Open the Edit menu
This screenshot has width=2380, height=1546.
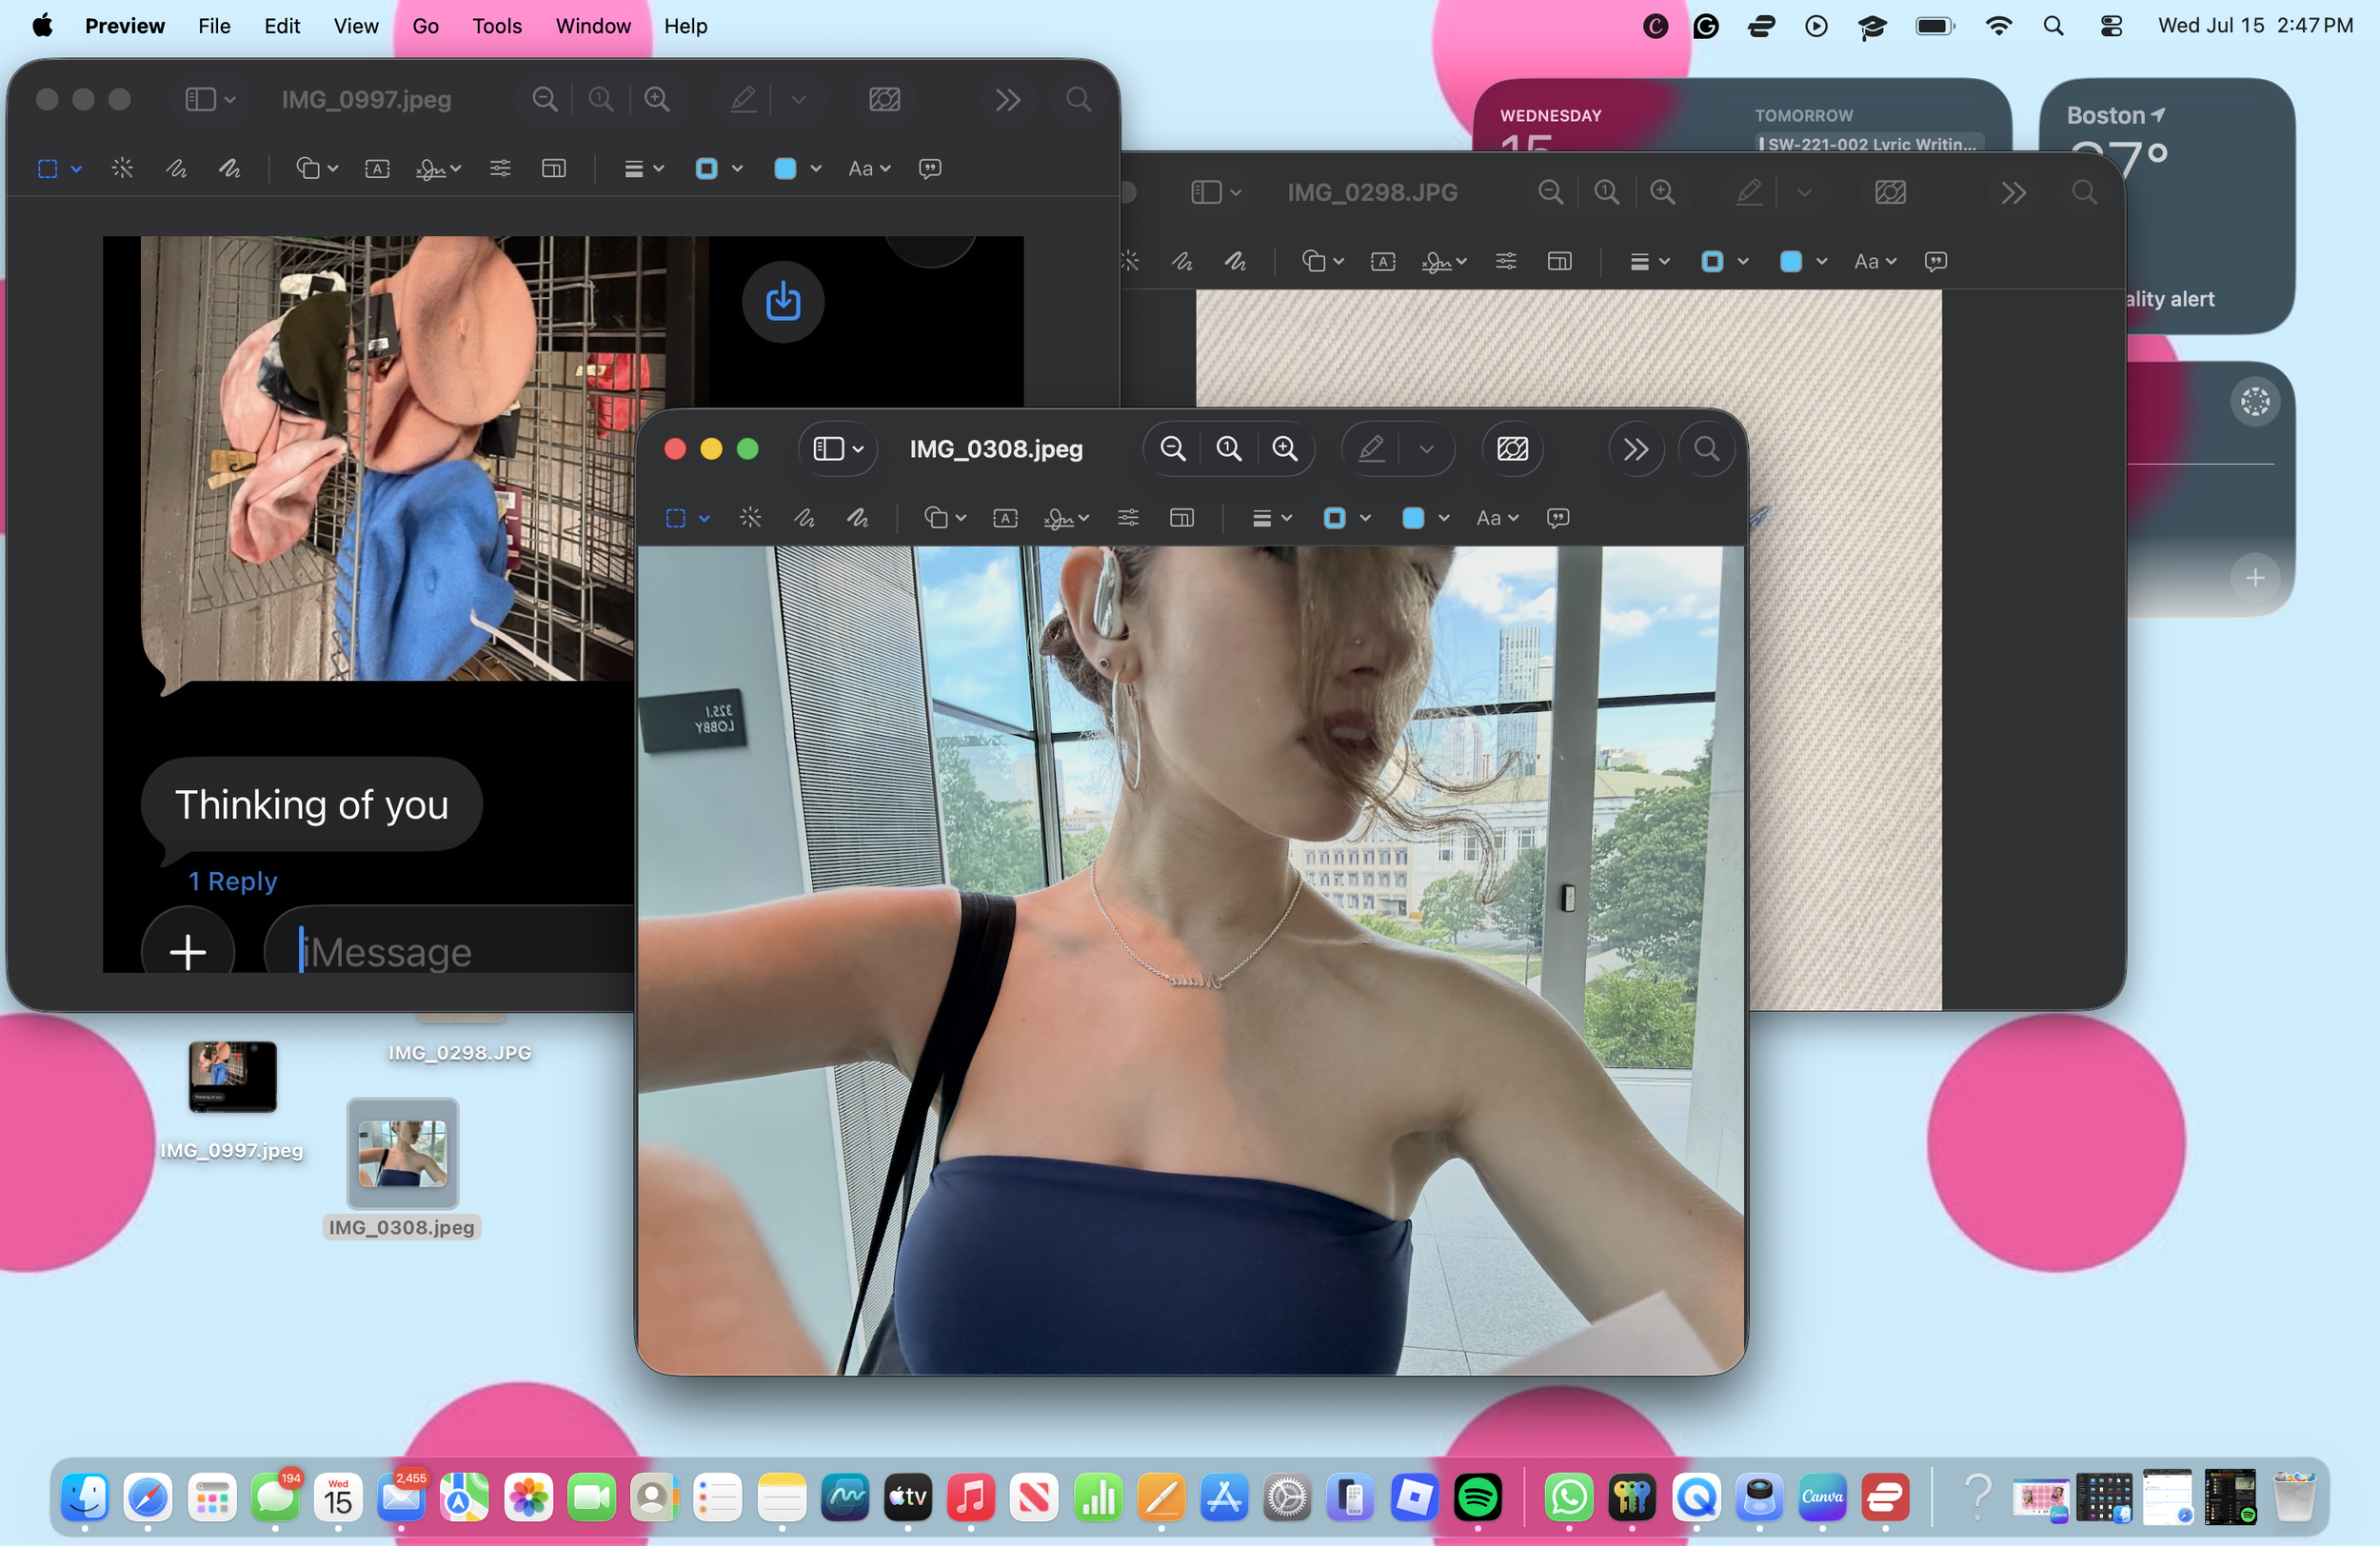[x=282, y=26]
